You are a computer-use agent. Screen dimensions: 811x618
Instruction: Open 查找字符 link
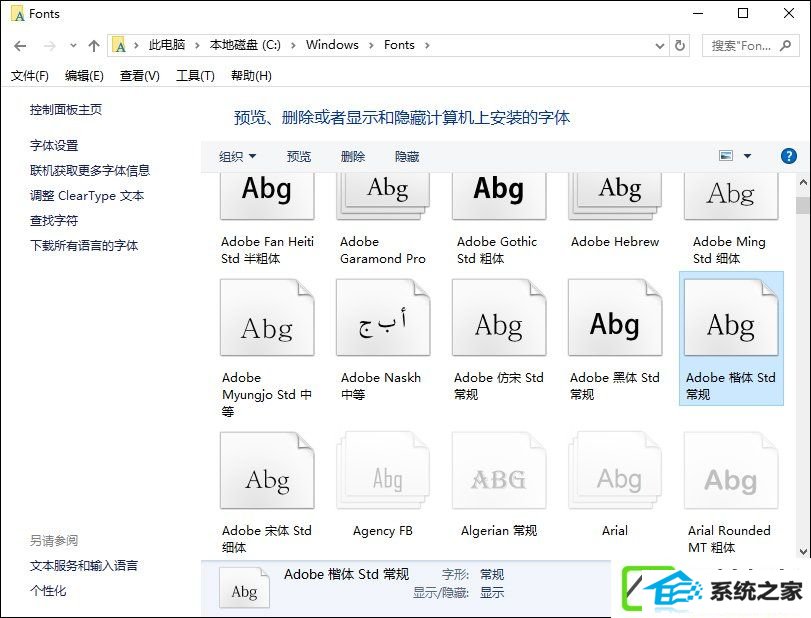coord(54,221)
